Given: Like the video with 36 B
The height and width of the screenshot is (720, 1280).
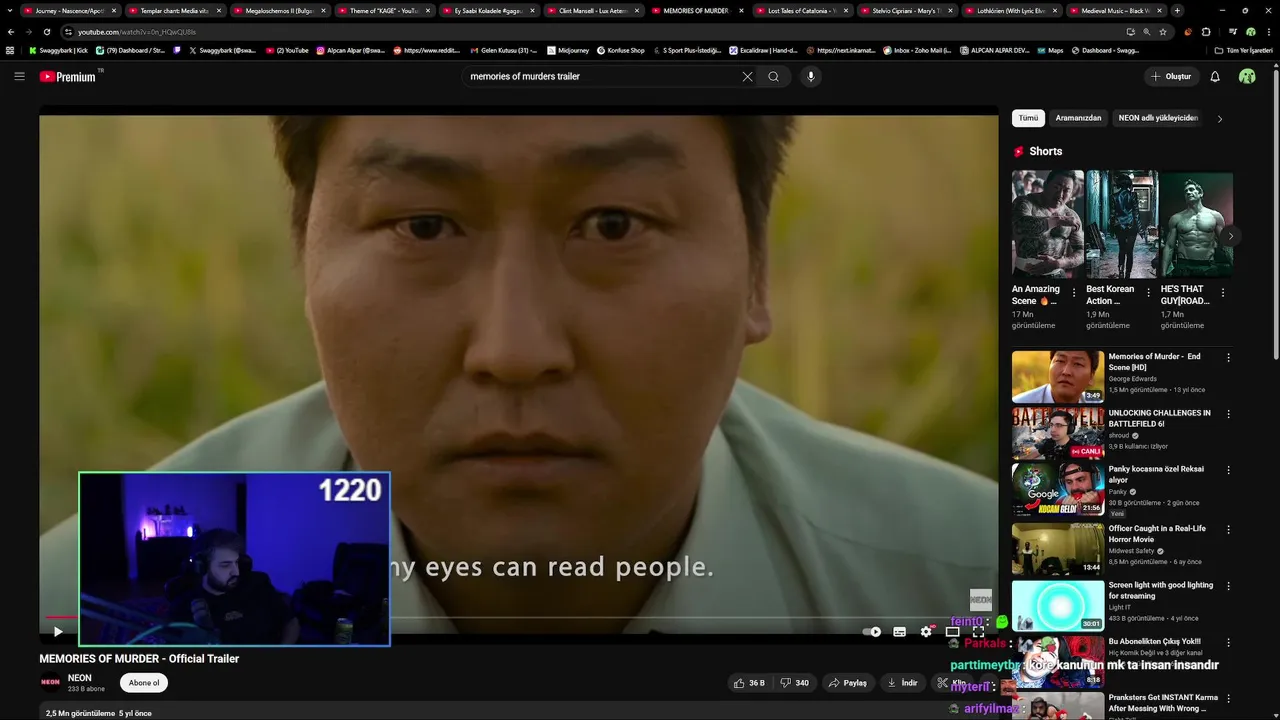Looking at the screenshot, I should (749, 683).
